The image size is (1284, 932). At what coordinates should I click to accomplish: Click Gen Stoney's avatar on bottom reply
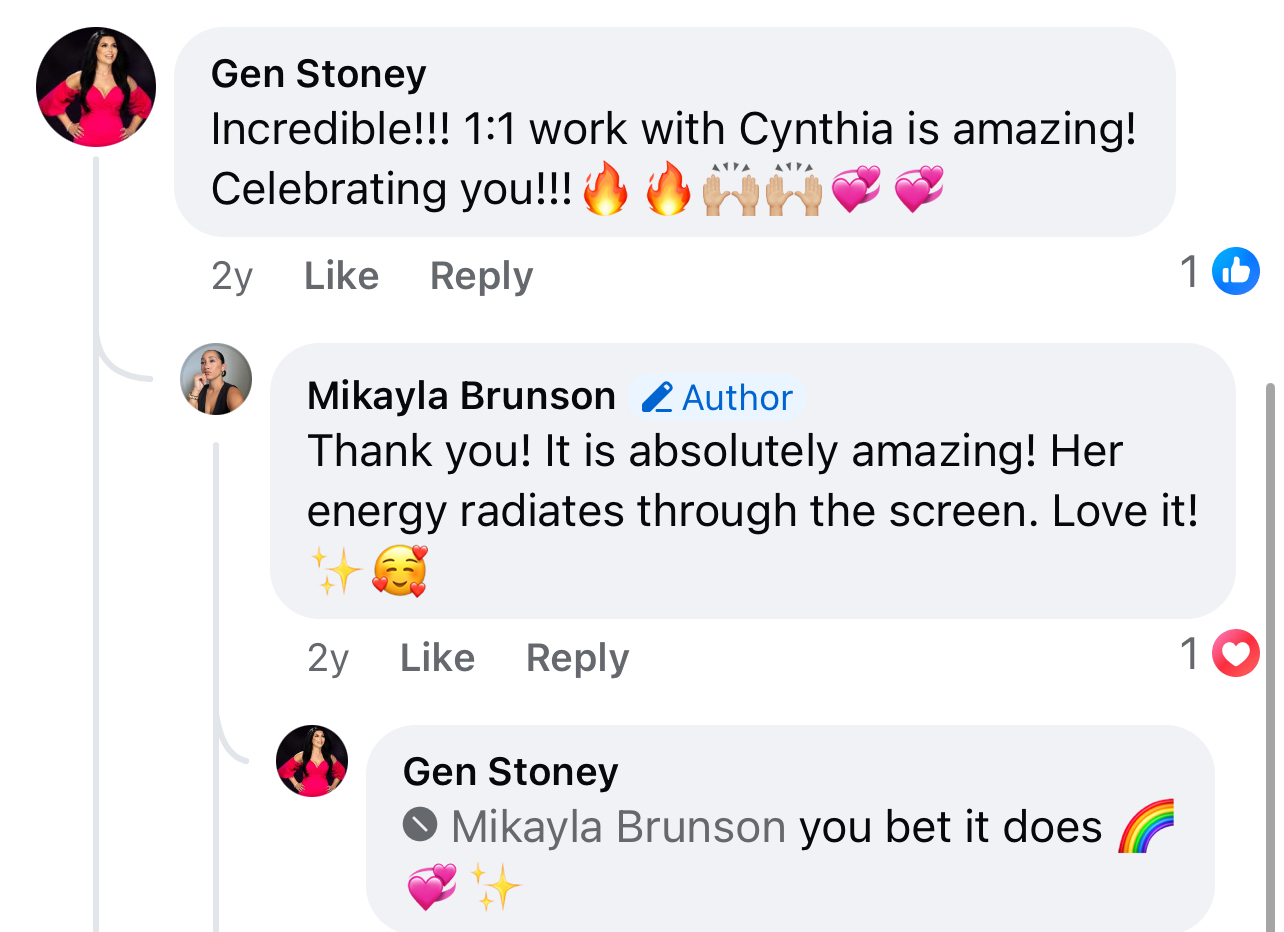(x=312, y=761)
